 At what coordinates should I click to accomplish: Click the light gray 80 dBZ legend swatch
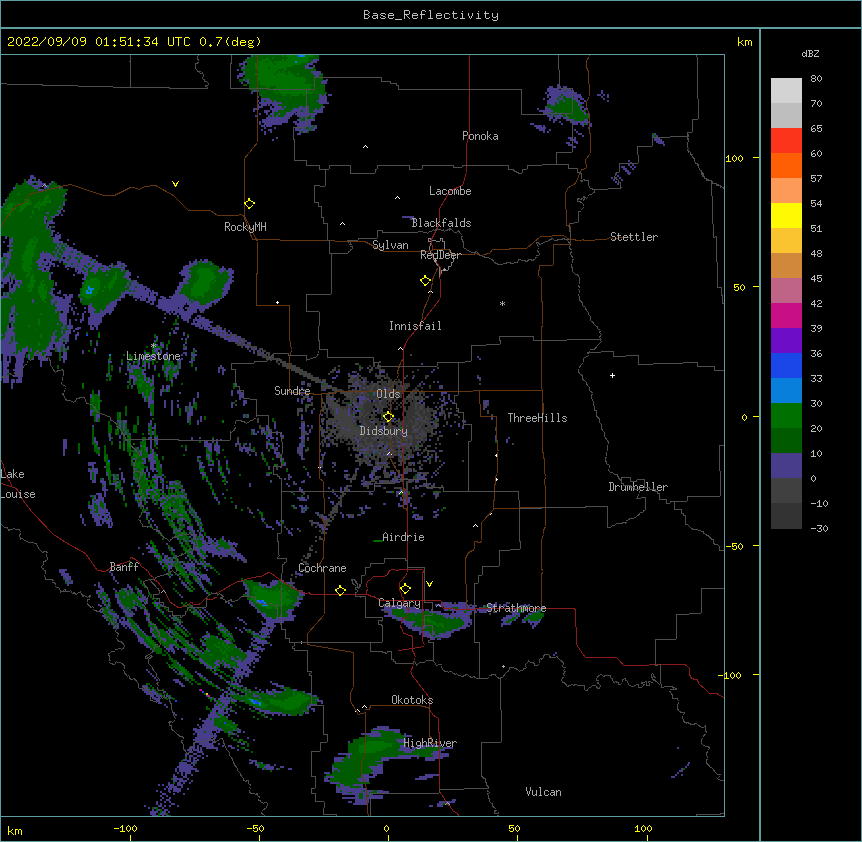point(786,90)
